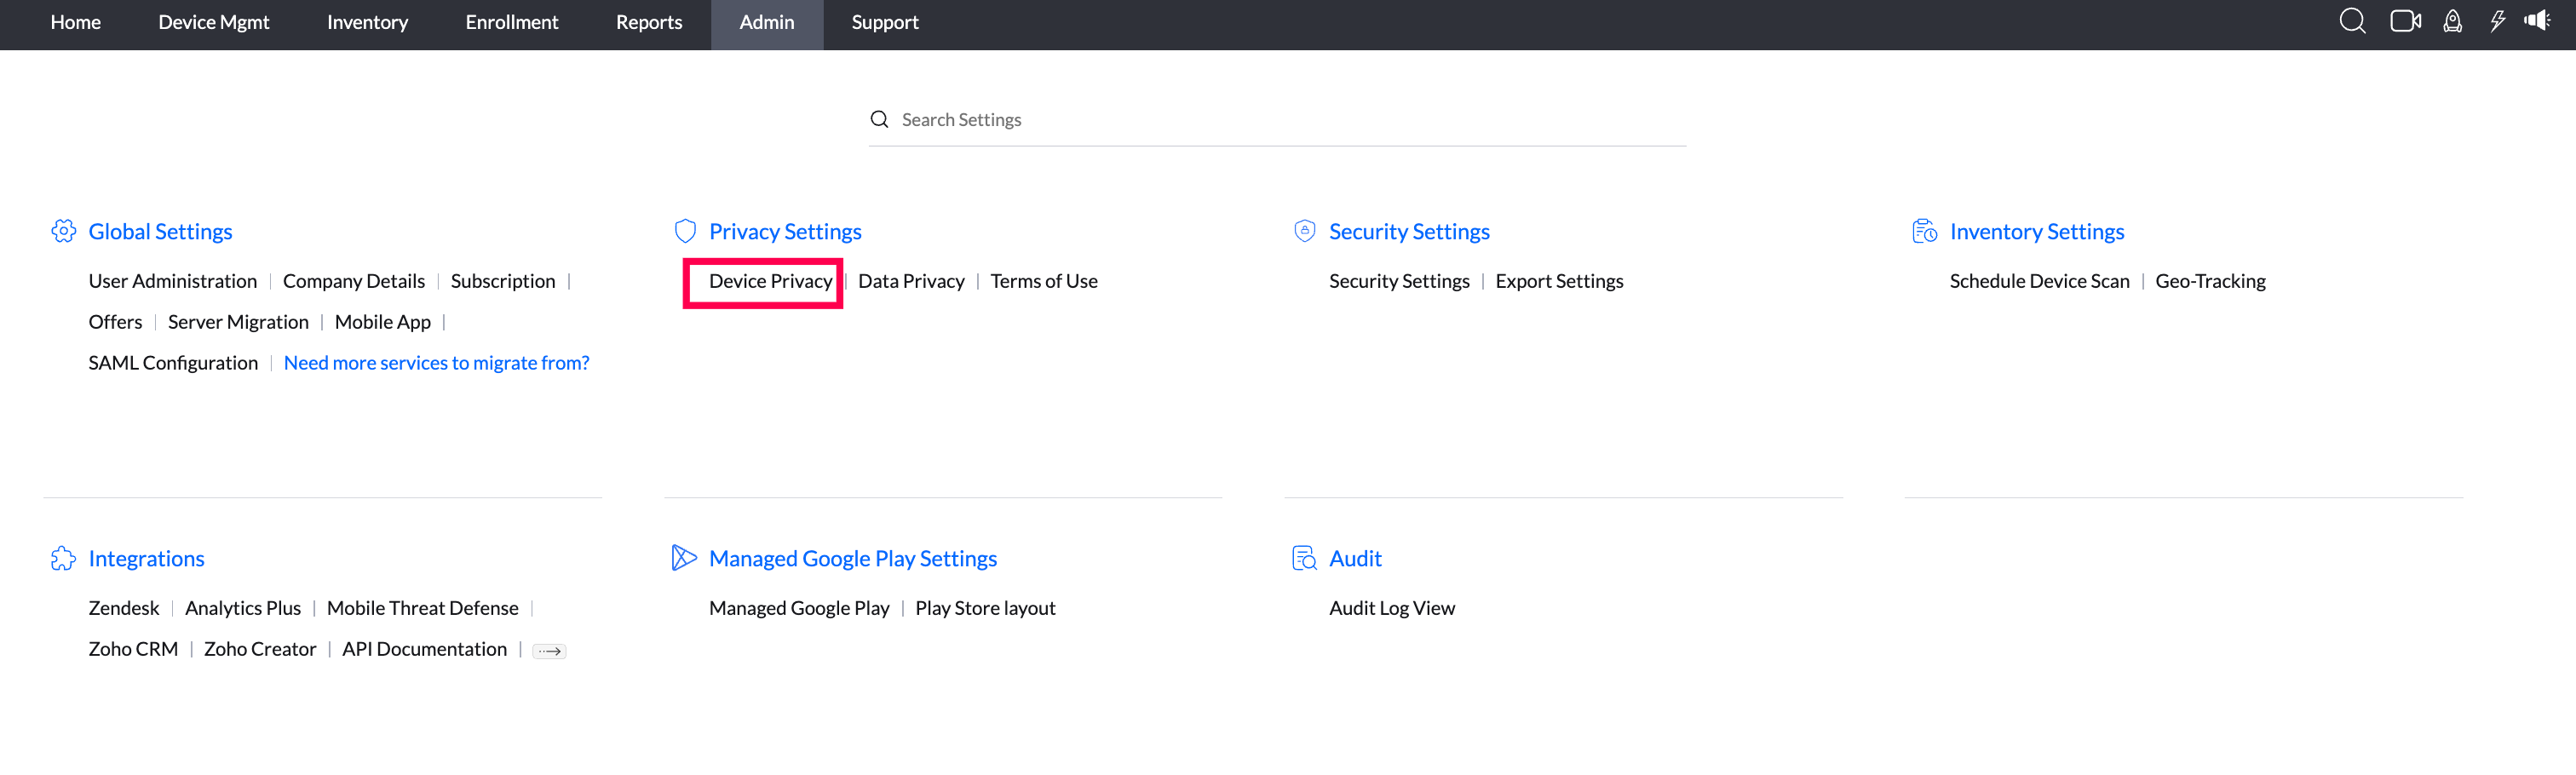Click the Integrations puzzle icon
The height and width of the screenshot is (775, 2576).
[x=63, y=558]
